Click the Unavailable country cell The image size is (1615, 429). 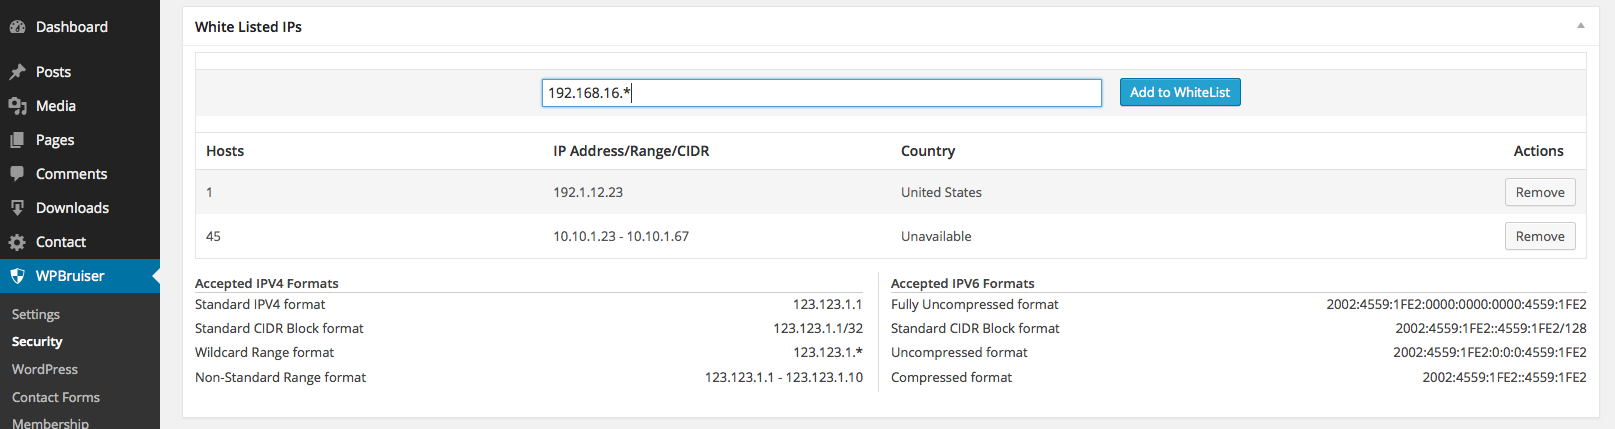click(x=936, y=236)
